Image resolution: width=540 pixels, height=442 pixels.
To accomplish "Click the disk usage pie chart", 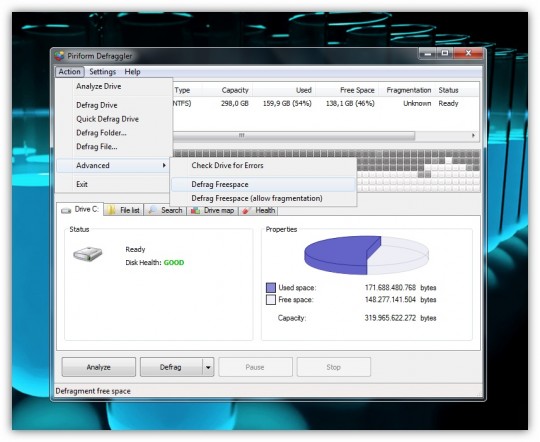I will click(x=366, y=255).
